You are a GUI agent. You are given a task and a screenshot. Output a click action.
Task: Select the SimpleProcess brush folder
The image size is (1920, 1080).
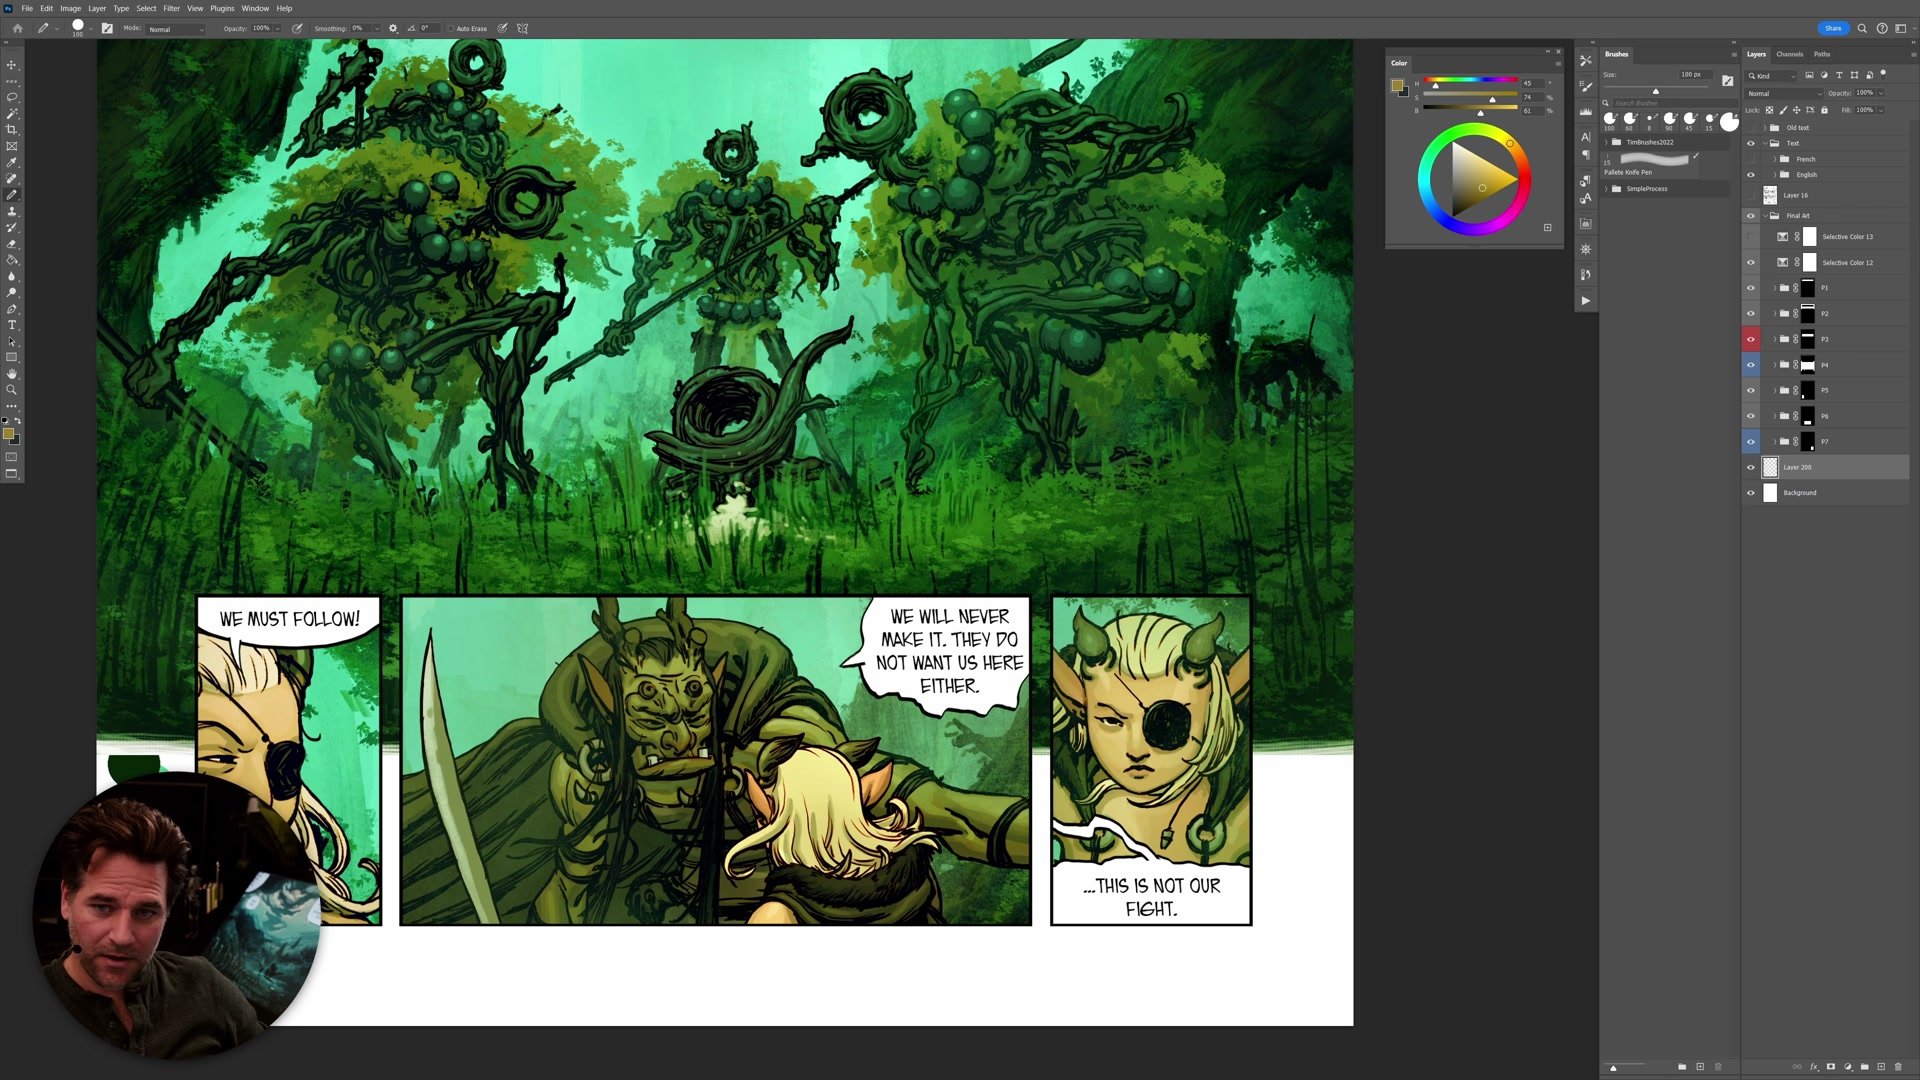[1646, 189]
